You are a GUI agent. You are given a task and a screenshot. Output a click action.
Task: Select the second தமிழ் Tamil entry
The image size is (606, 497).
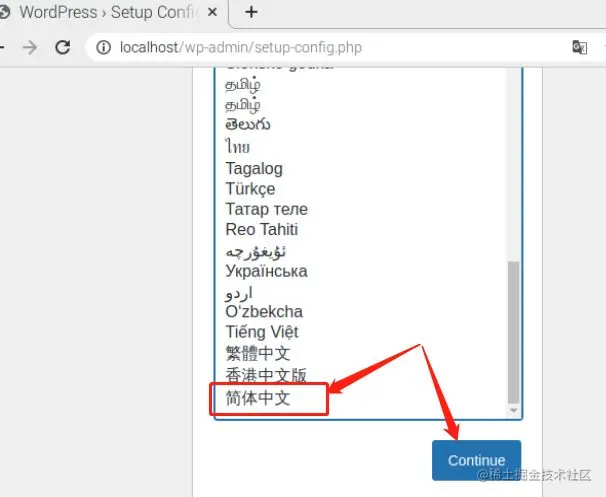(243, 105)
